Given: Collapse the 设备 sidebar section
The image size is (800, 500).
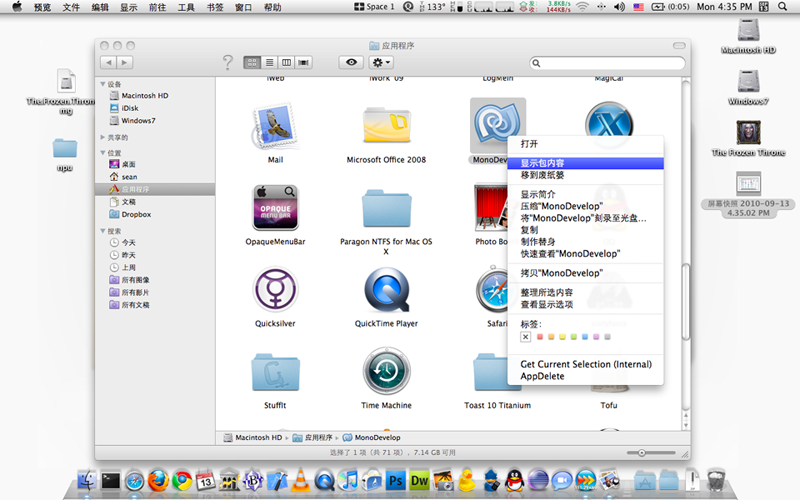Looking at the screenshot, I should pos(103,84).
